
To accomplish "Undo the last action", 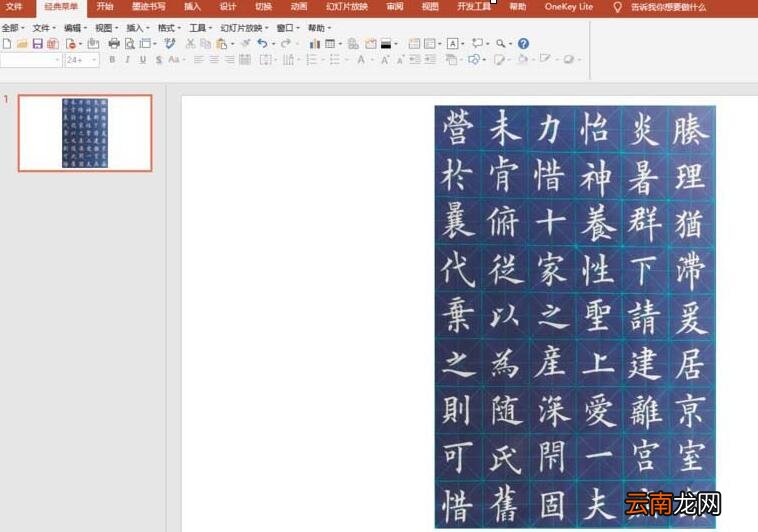I will click(262, 44).
